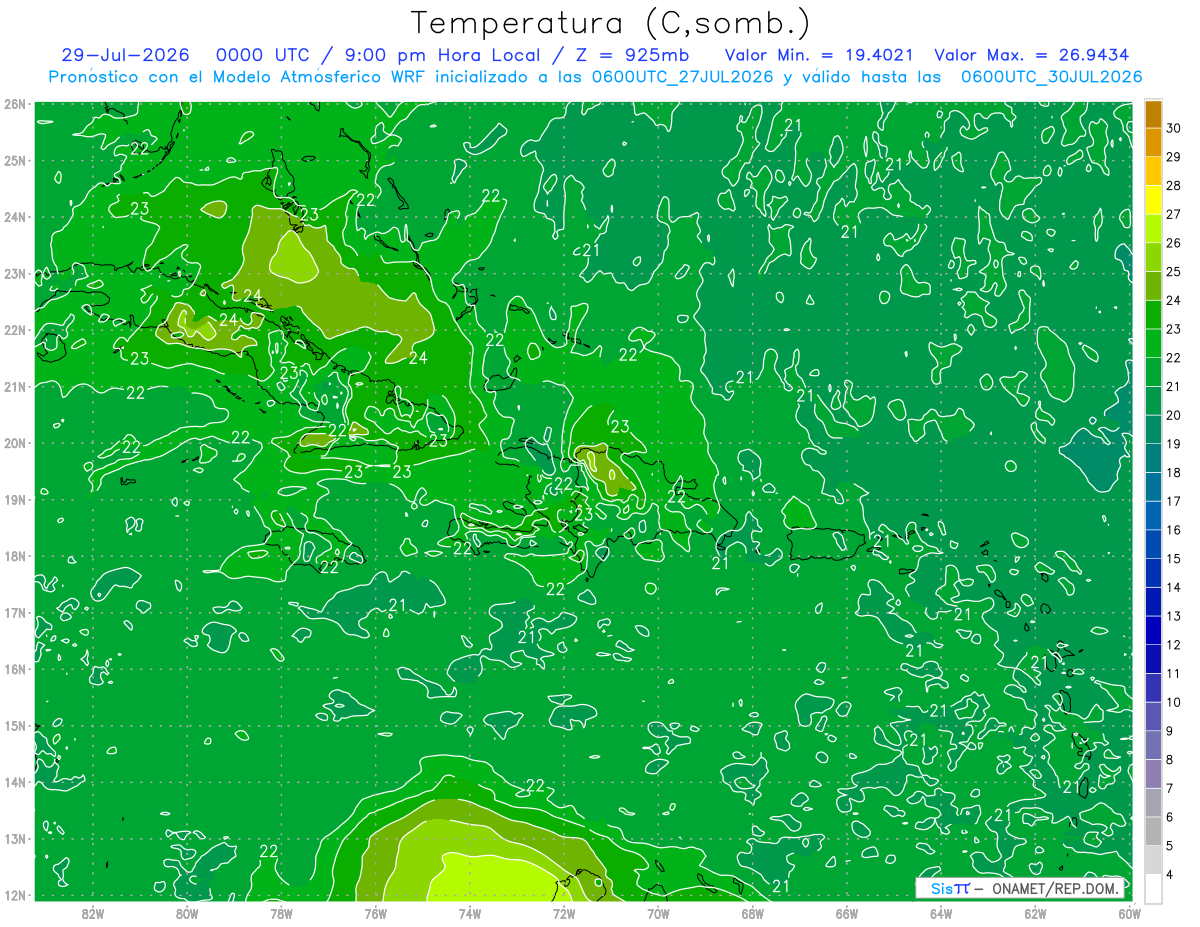Click the 'ONAMET/REP.DOM.' credit label
Image resolution: width=1200 pixels, height=927 pixels.
(x=1056, y=888)
